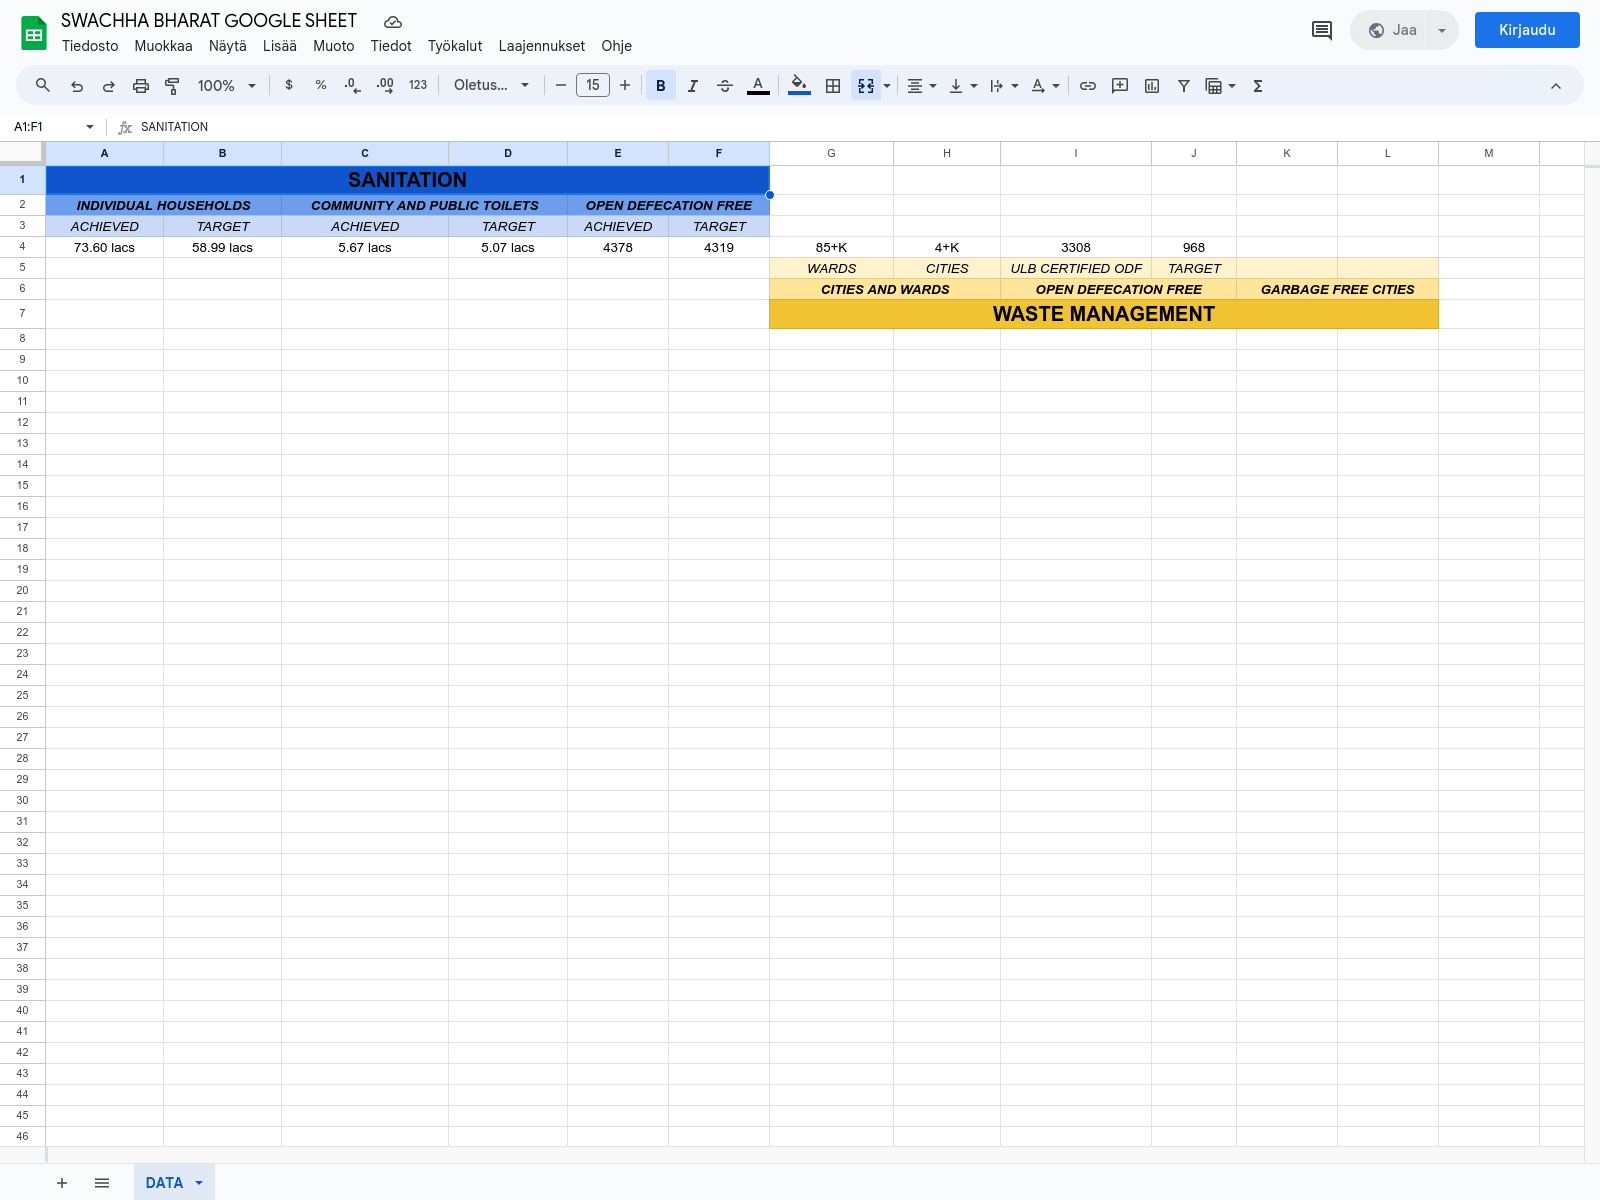This screenshot has width=1600, height=1200.
Task: Open Tiedot menu
Action: [x=391, y=46]
